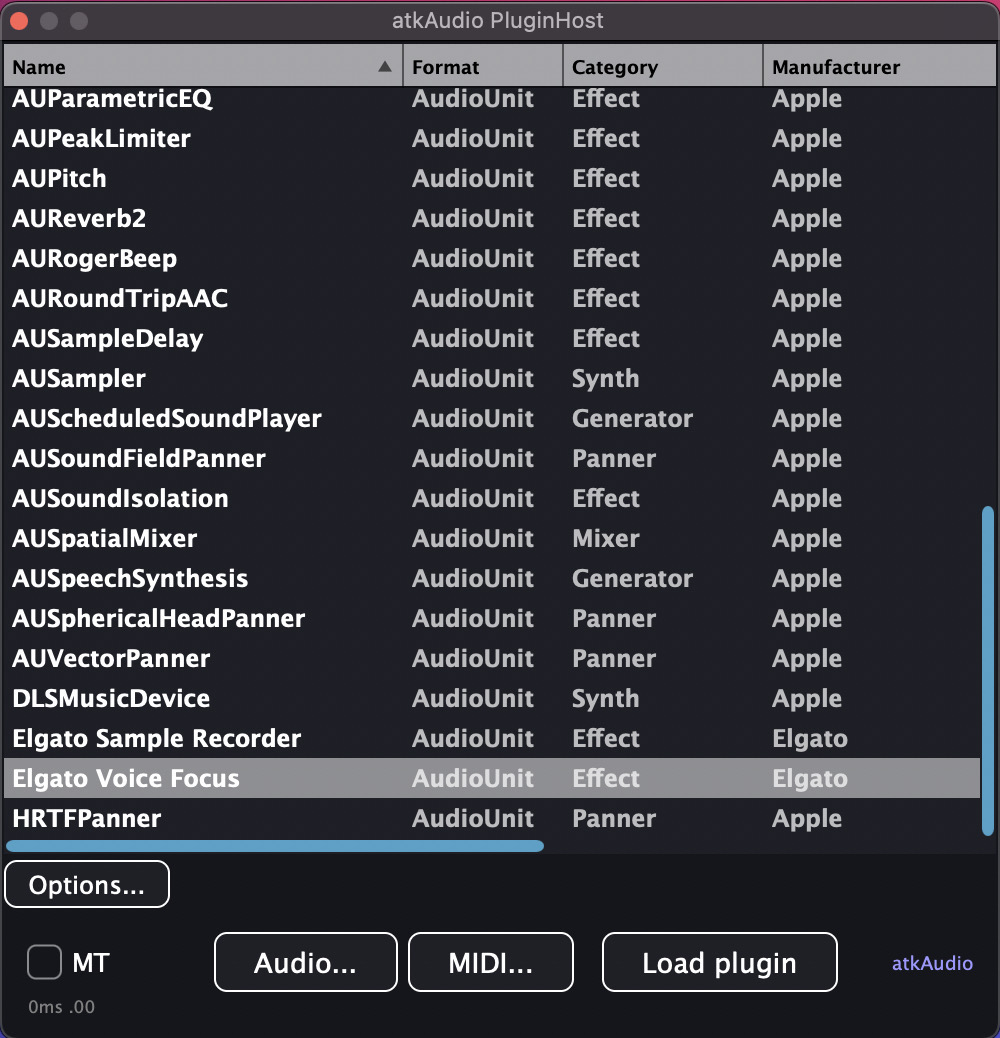Click the Load plugin button
The width and height of the screenshot is (1000, 1038).
coord(719,963)
